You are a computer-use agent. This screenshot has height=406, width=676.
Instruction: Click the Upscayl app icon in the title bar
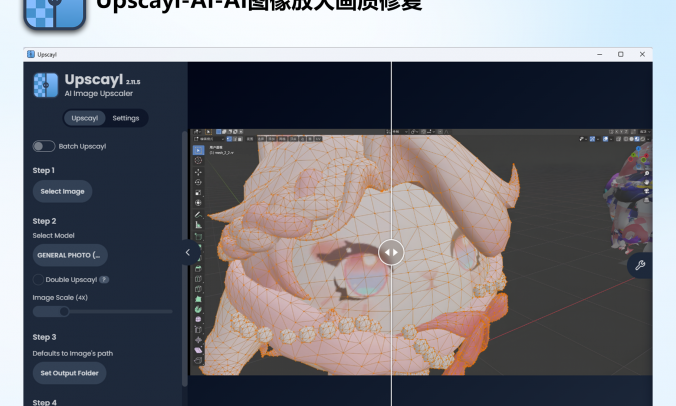[31, 54]
